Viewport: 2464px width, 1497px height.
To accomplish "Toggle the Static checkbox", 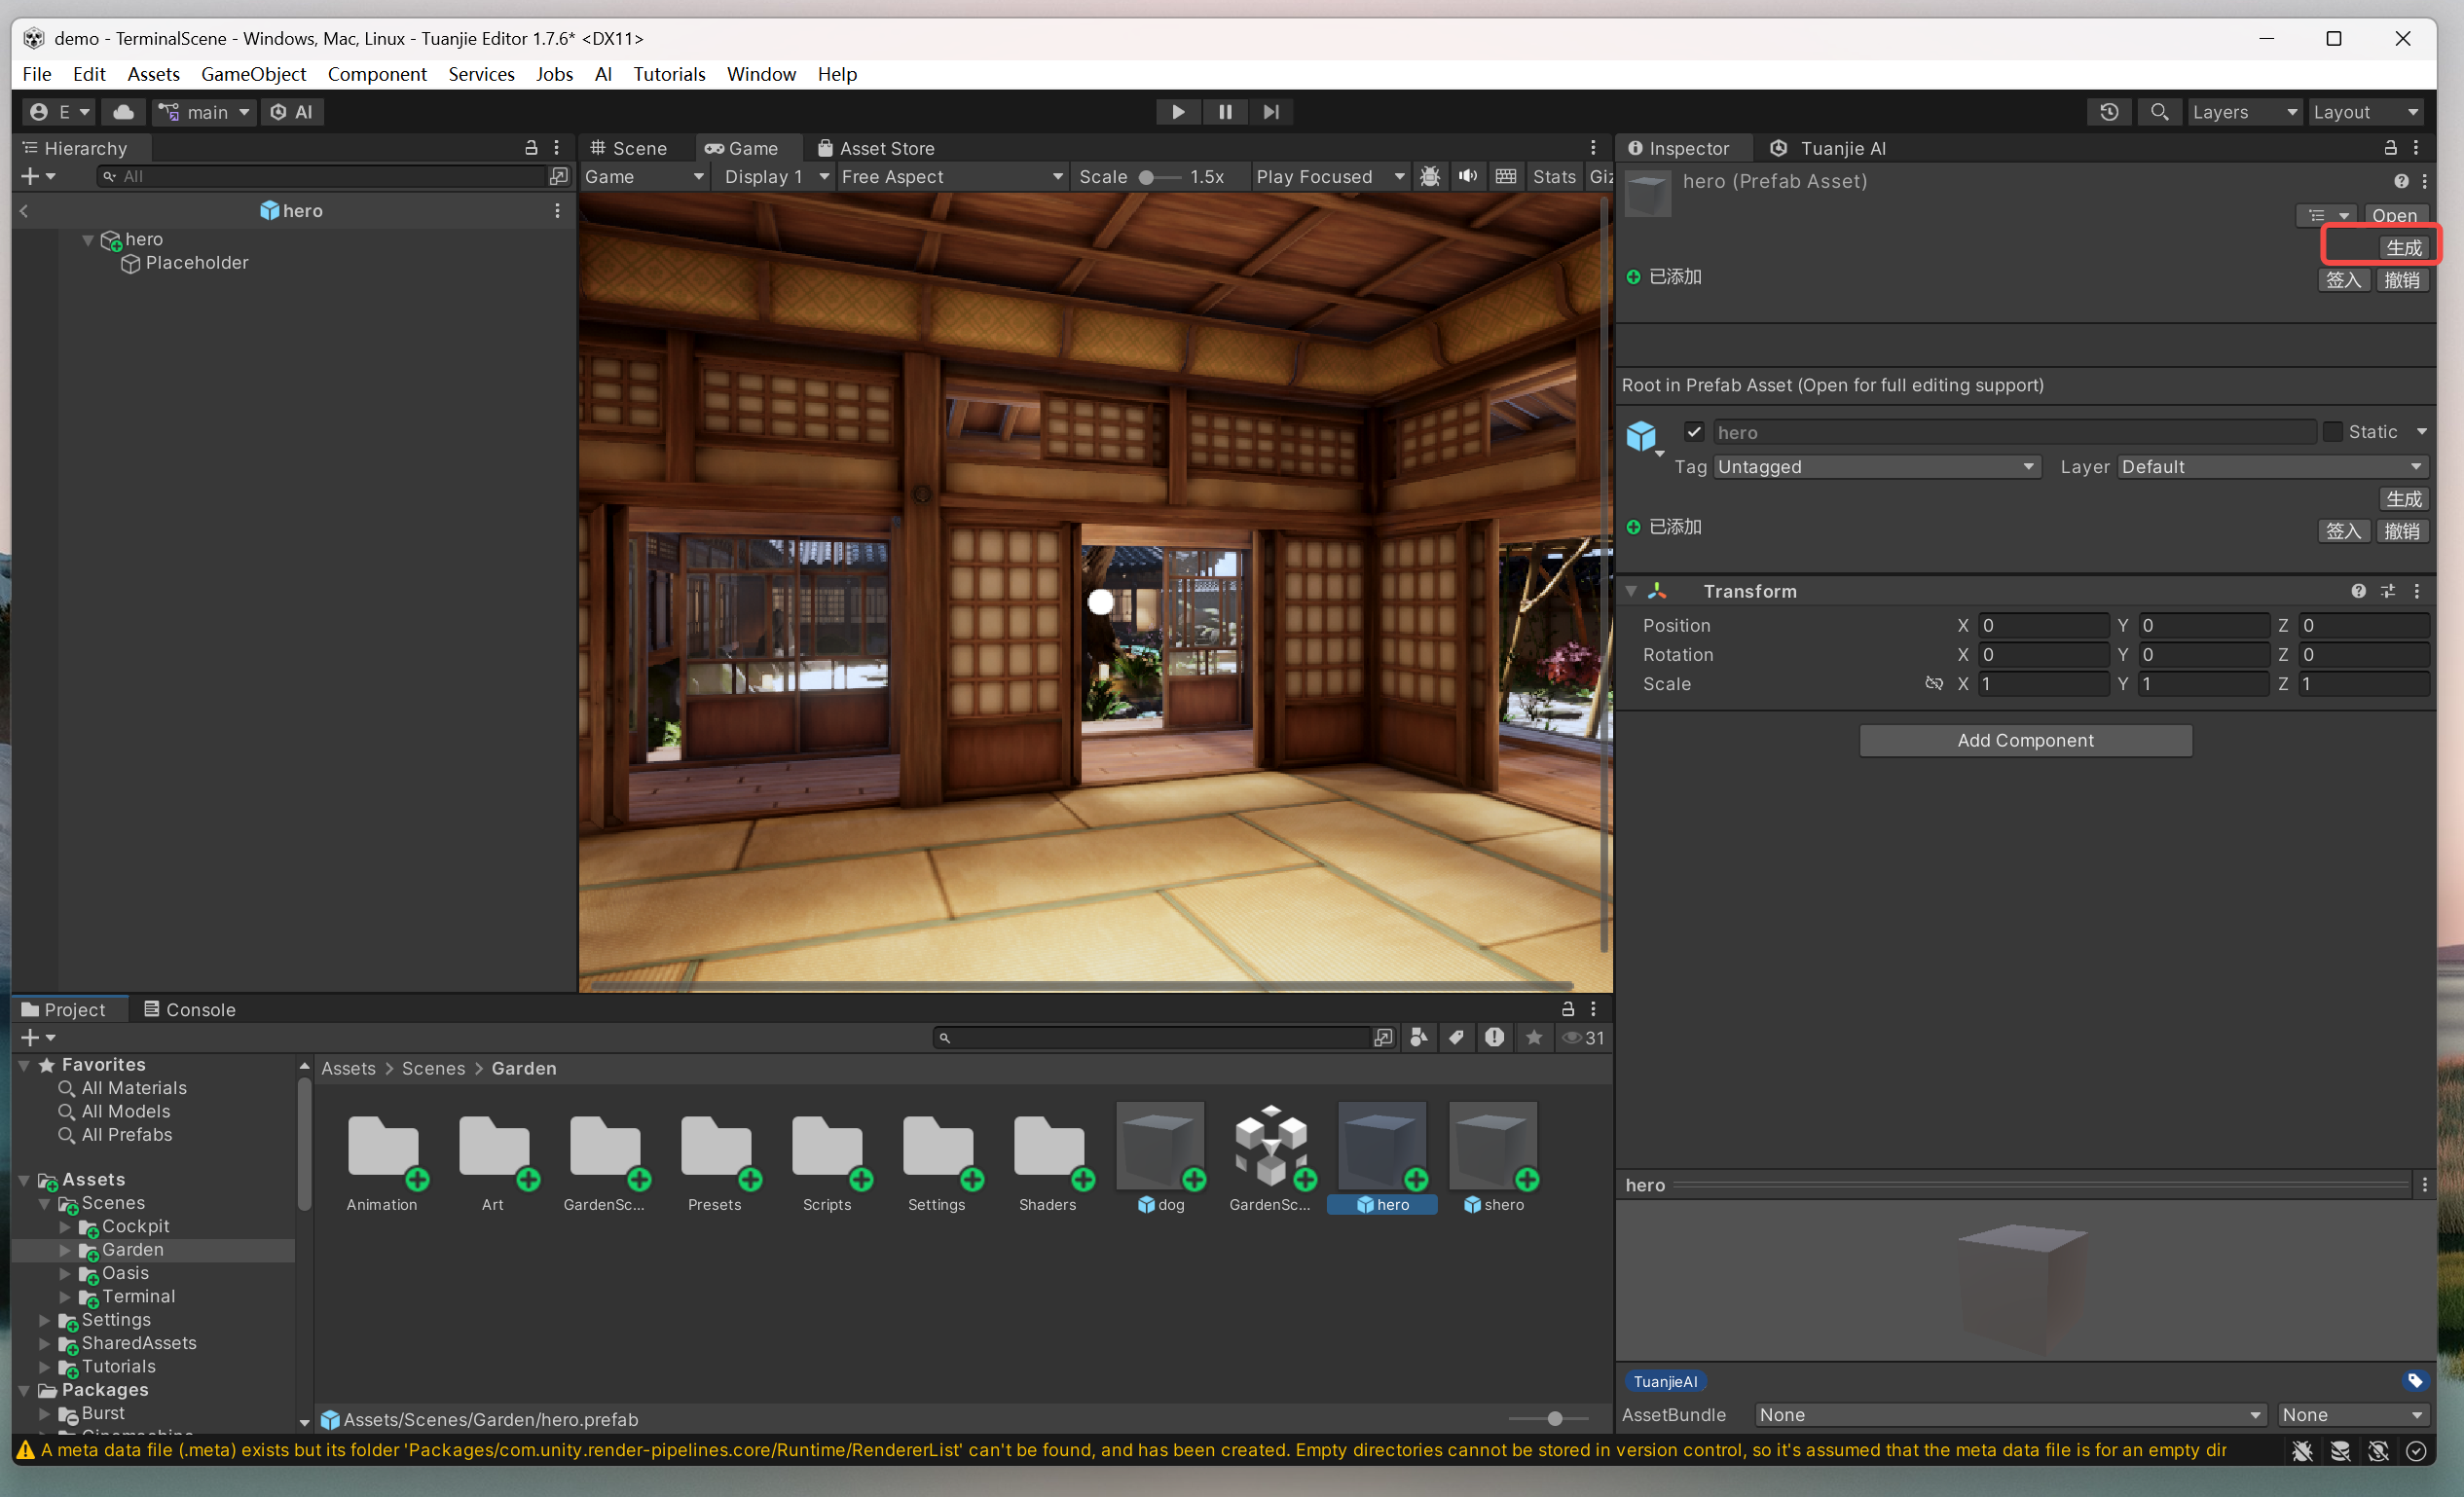I will tap(2332, 432).
